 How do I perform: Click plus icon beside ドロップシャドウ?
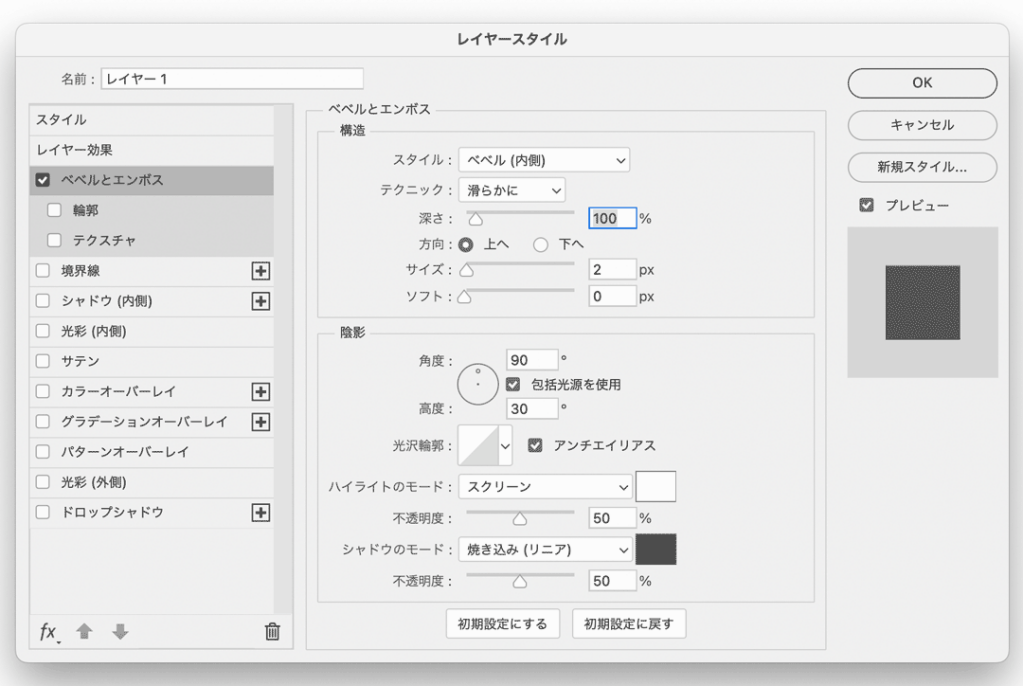click(x=261, y=512)
